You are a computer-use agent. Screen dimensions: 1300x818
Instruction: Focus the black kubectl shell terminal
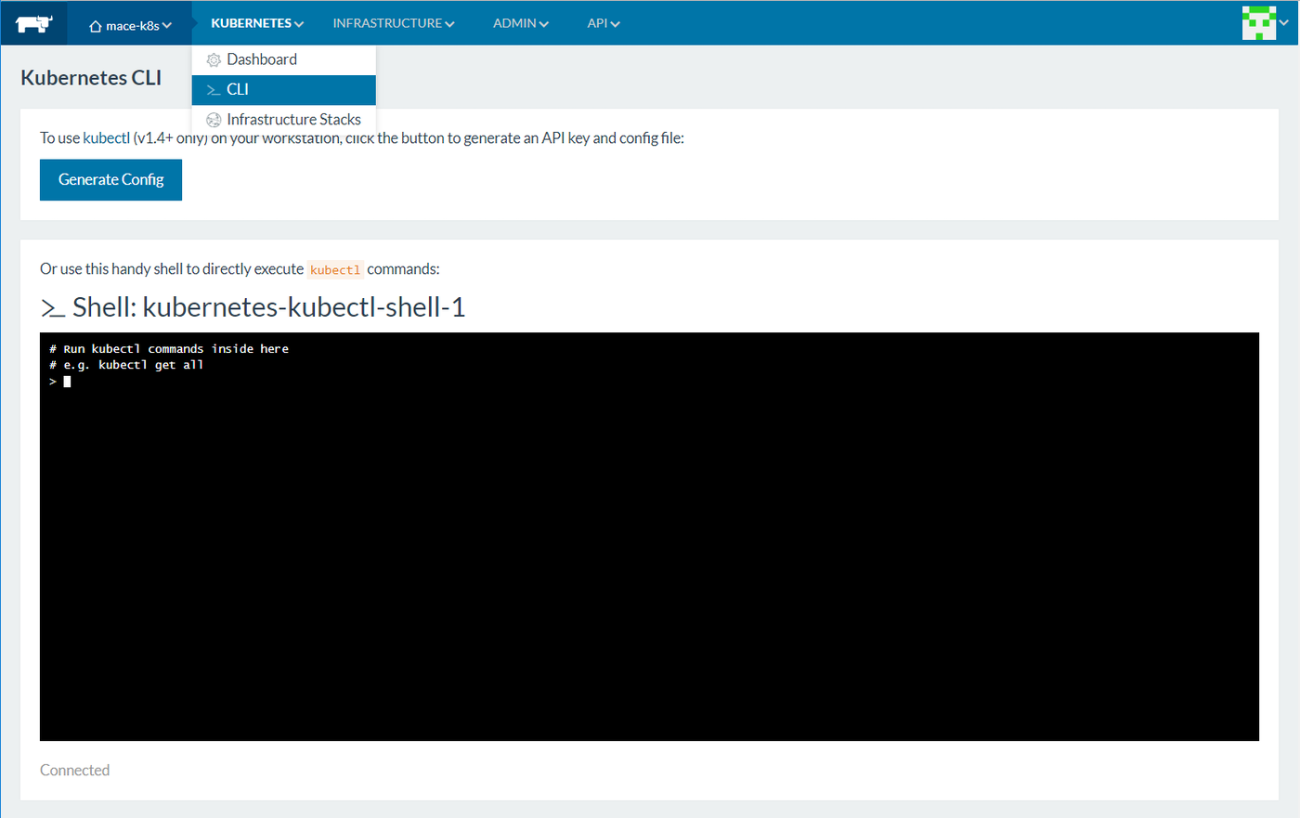coord(649,537)
